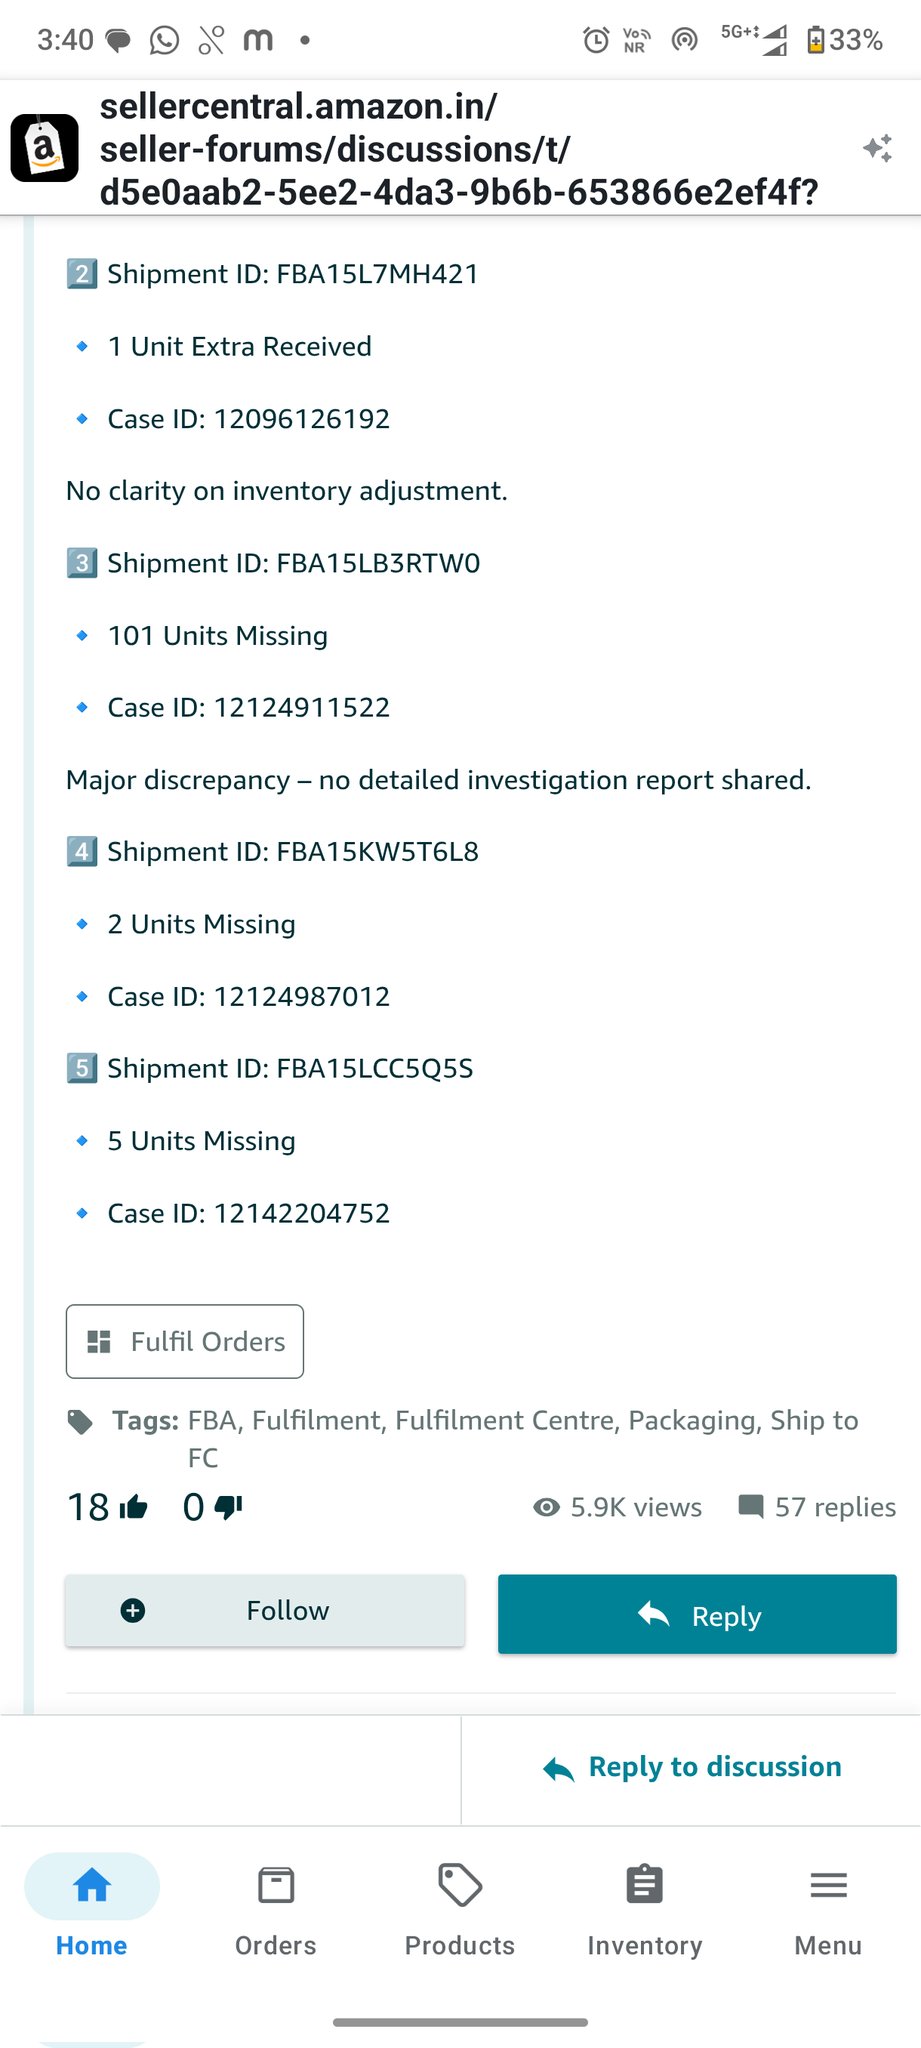
Task: Tap the Android navigation gesture bar
Action: (460, 2022)
